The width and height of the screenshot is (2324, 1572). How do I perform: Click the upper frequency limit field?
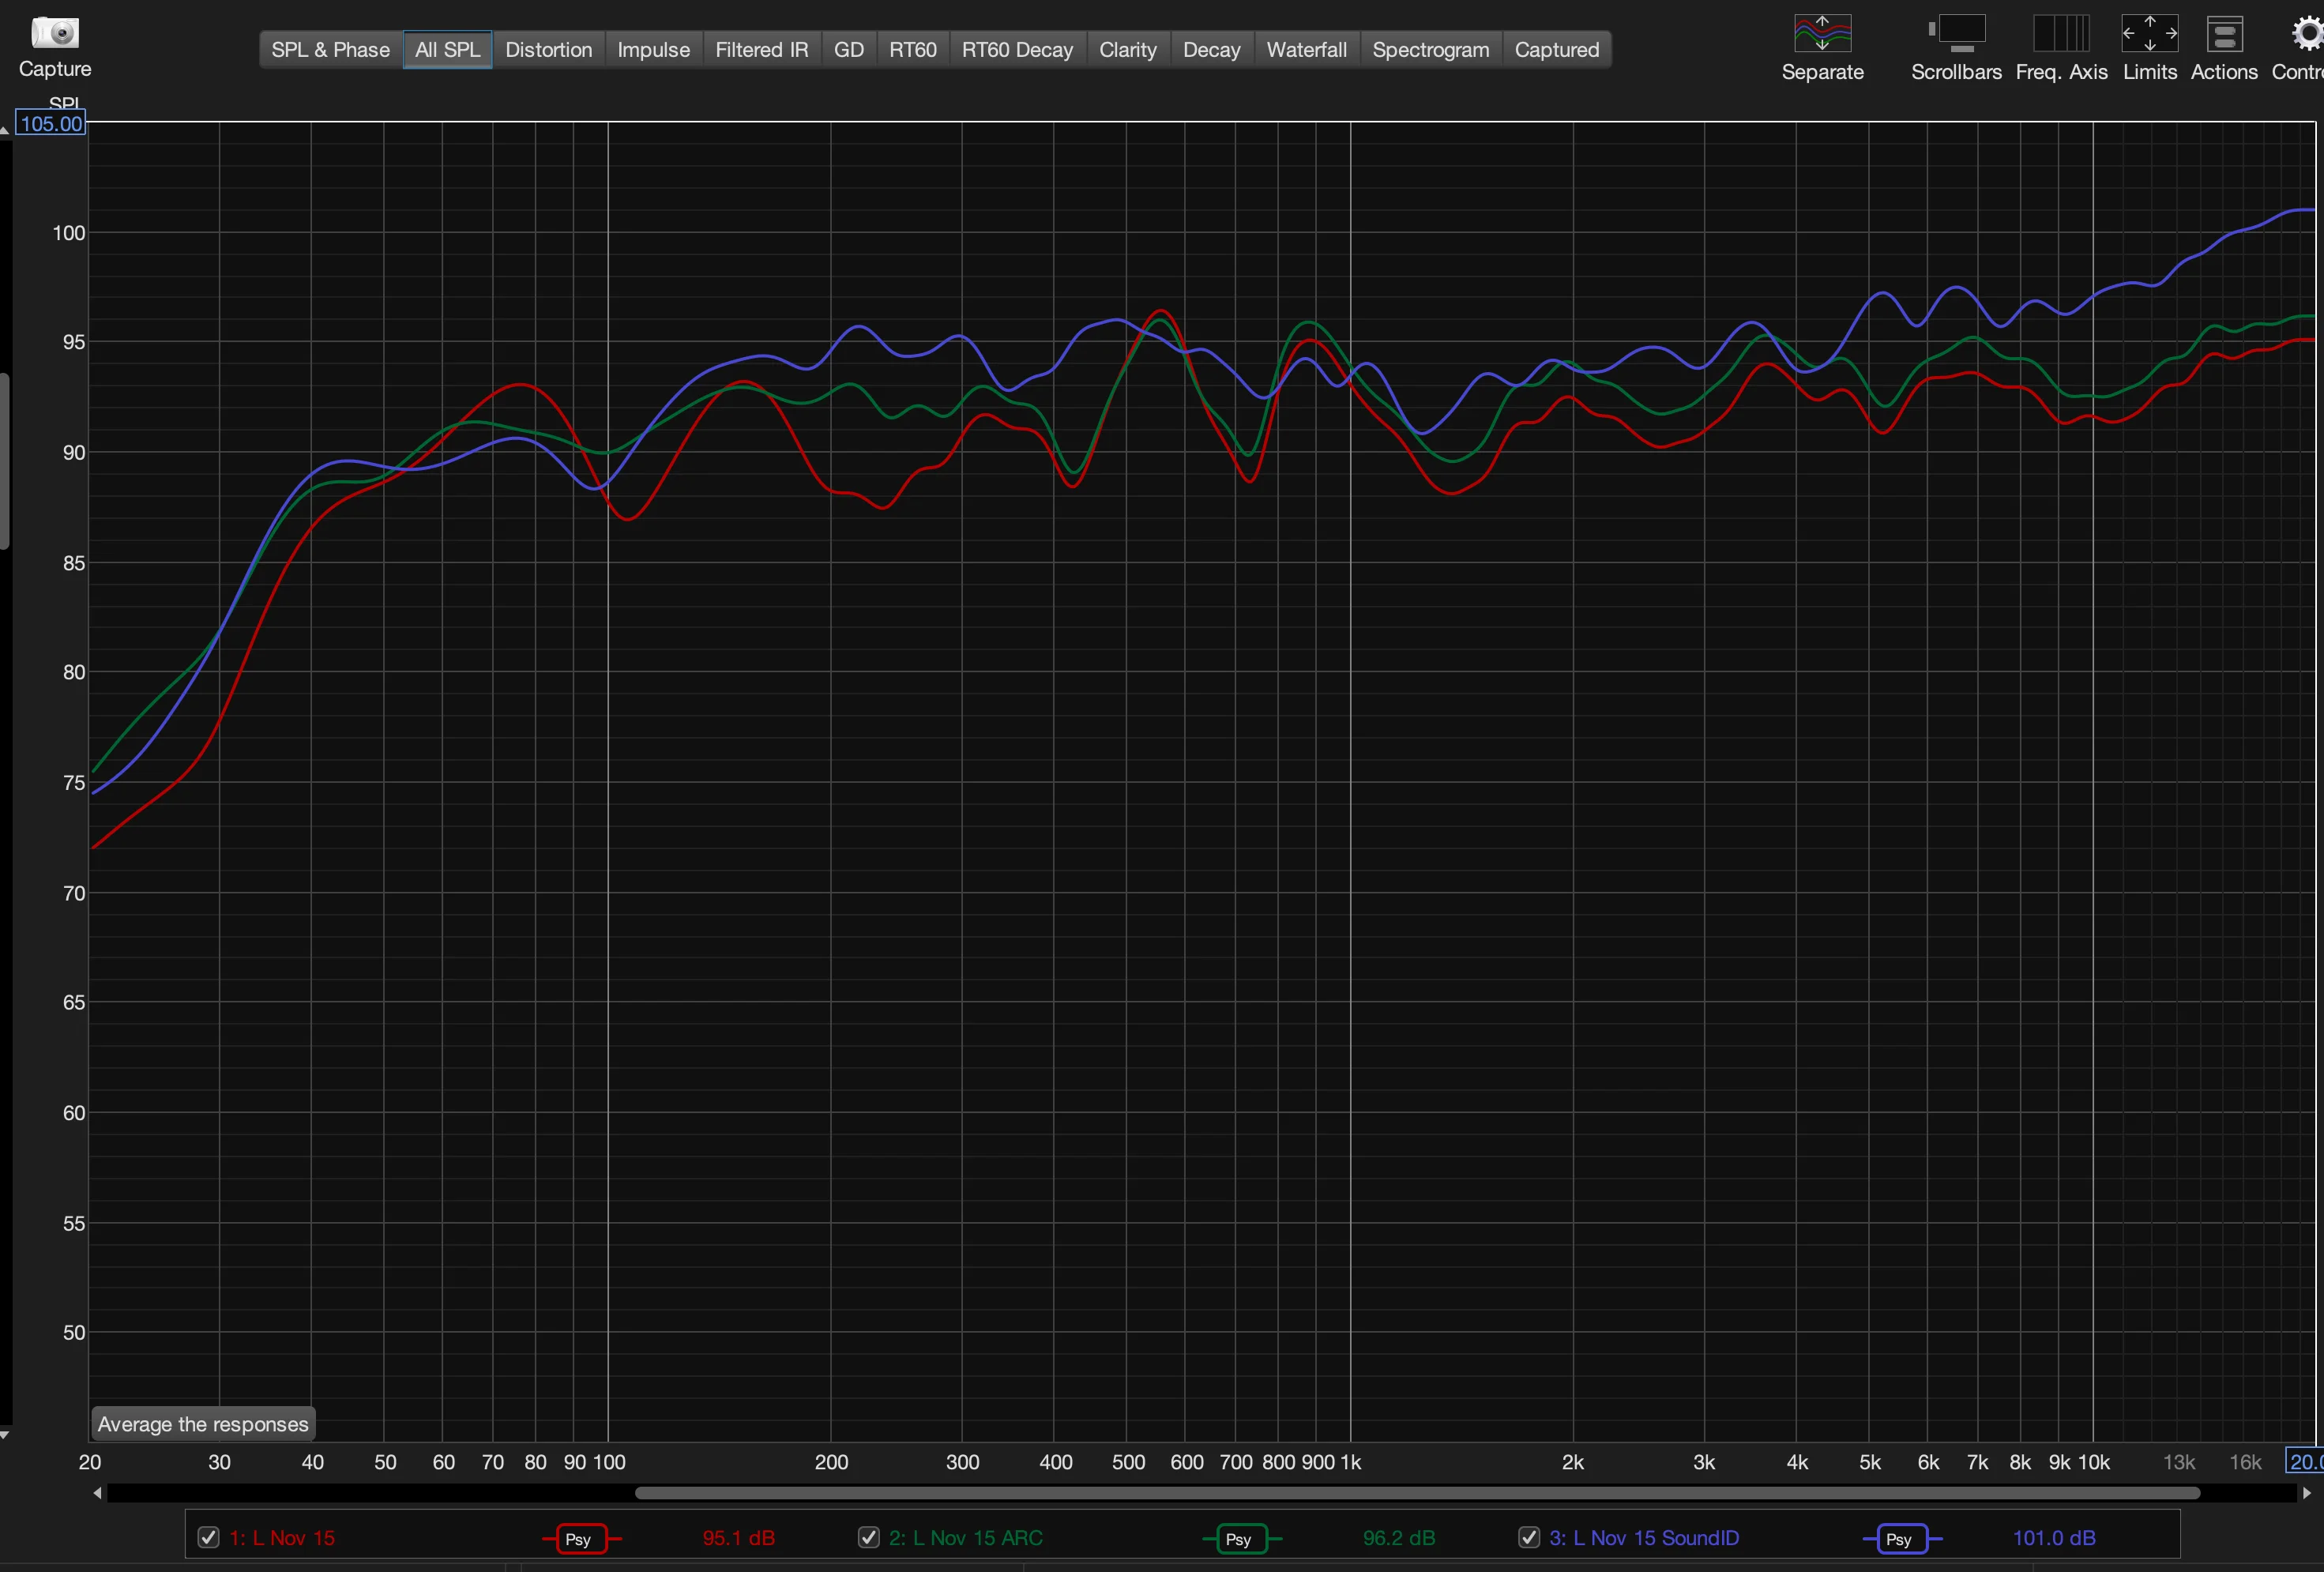[2305, 1461]
